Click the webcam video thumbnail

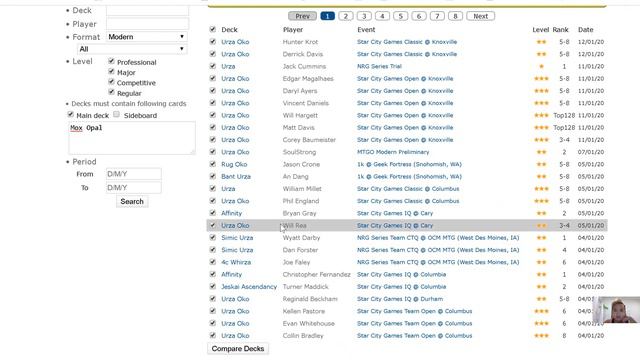pos(616,310)
